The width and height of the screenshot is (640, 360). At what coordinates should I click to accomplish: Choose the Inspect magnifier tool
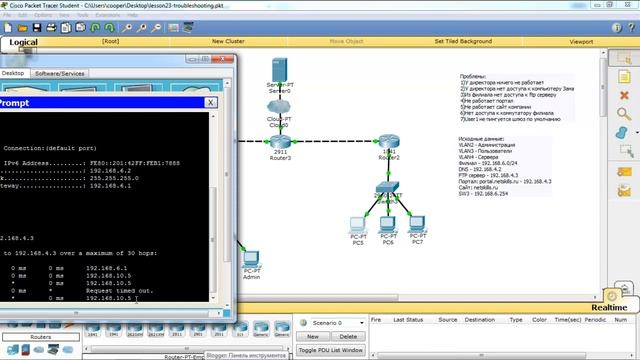pos(624,113)
